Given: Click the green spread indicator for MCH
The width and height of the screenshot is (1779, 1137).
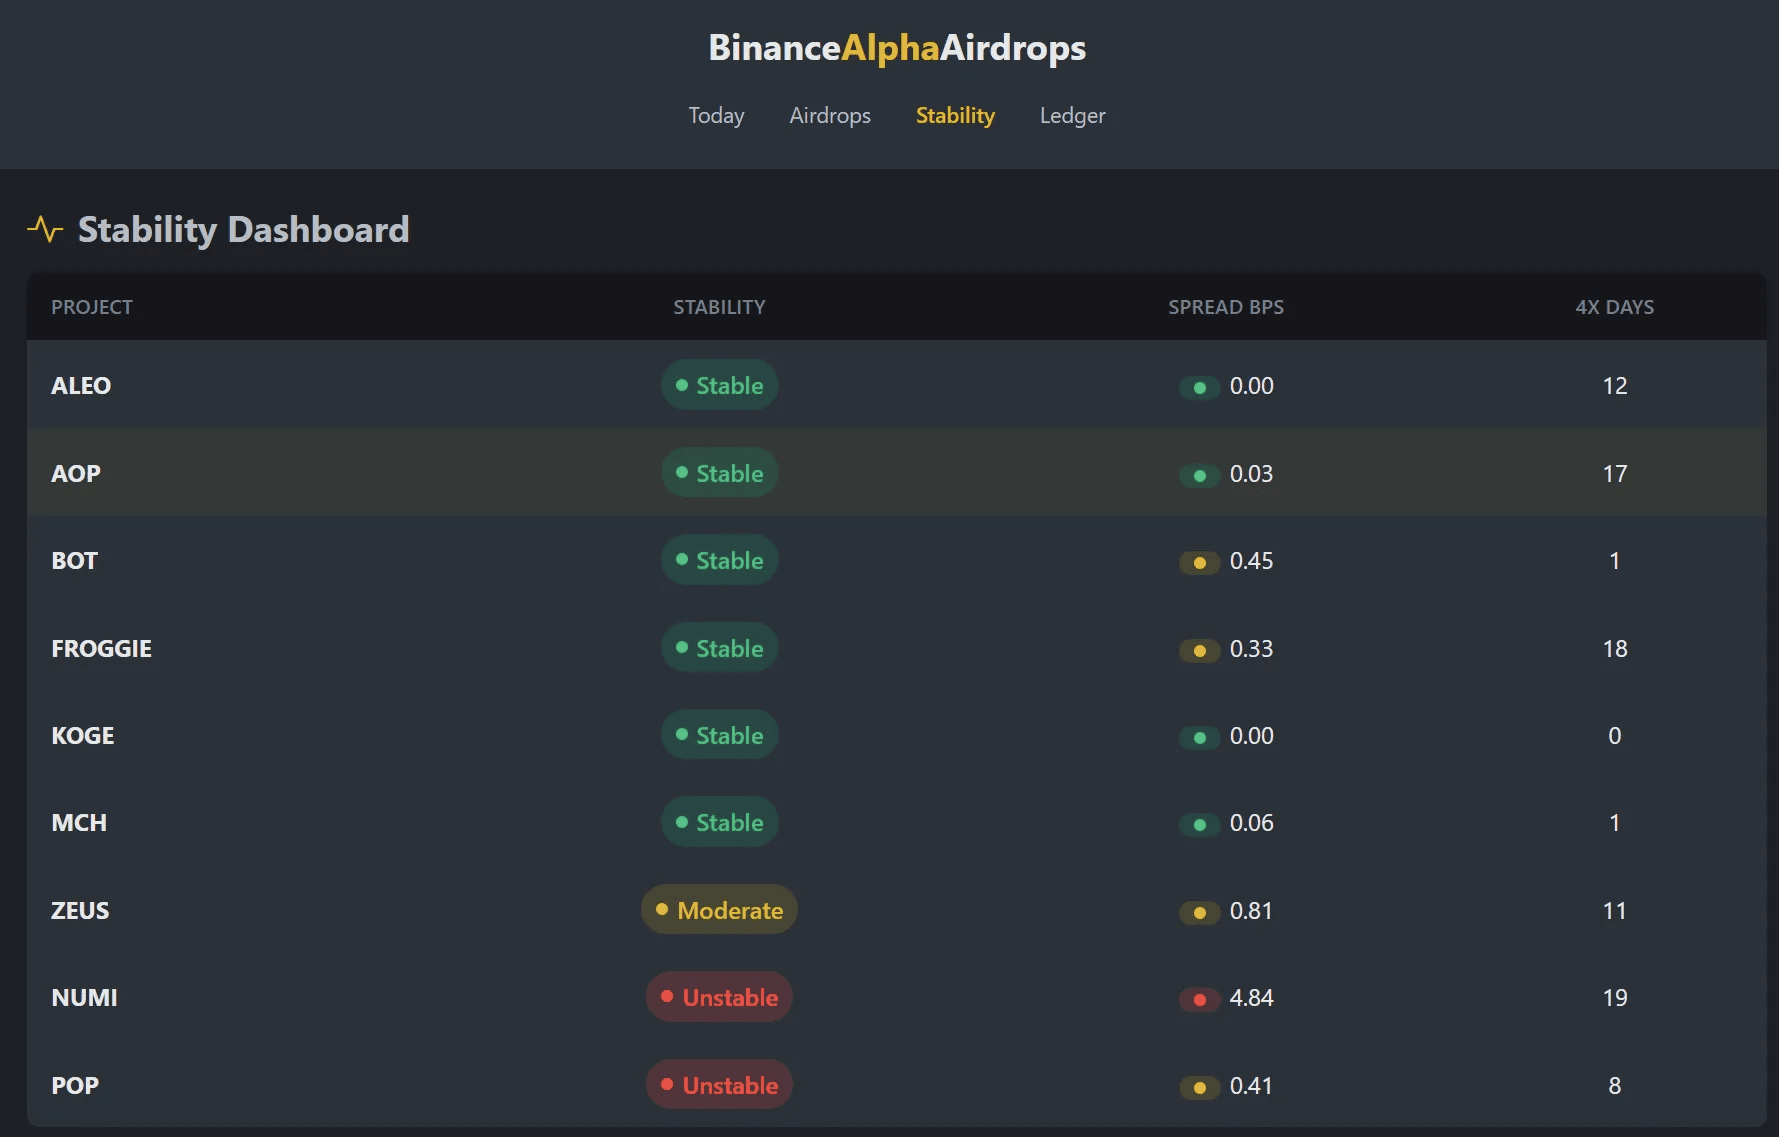Looking at the screenshot, I should pyautogui.click(x=1199, y=824).
